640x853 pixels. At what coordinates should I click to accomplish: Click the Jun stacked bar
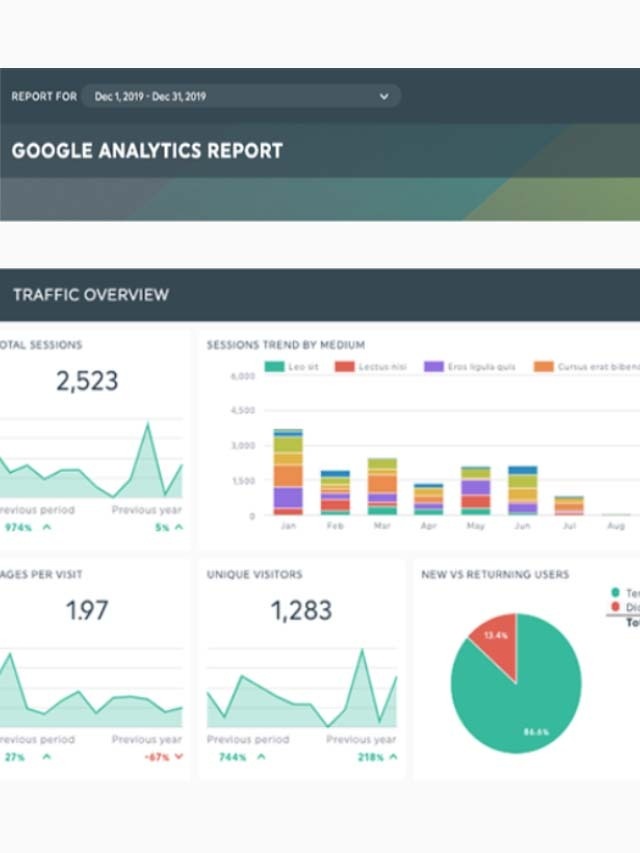(x=522, y=490)
